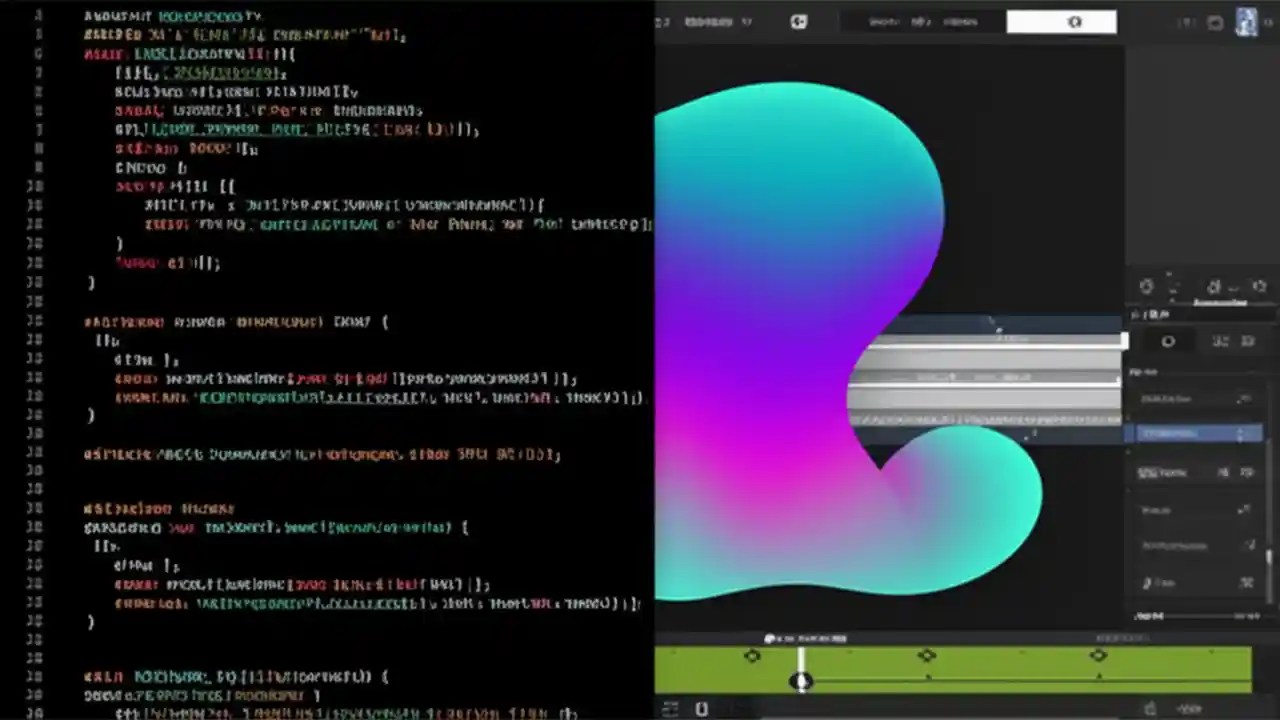Click the white search bar at the top

coord(1063,20)
